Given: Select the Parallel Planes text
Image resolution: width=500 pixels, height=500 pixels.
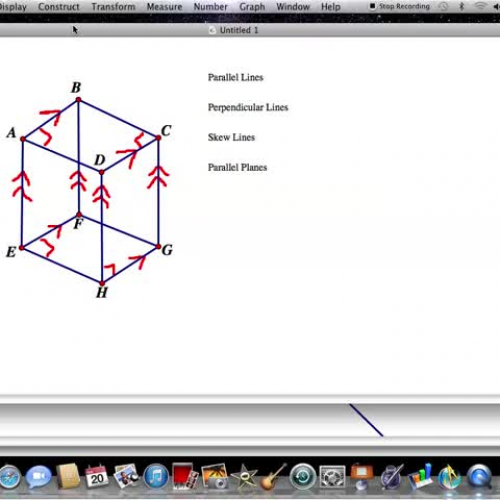Looking at the screenshot, I should click(237, 167).
